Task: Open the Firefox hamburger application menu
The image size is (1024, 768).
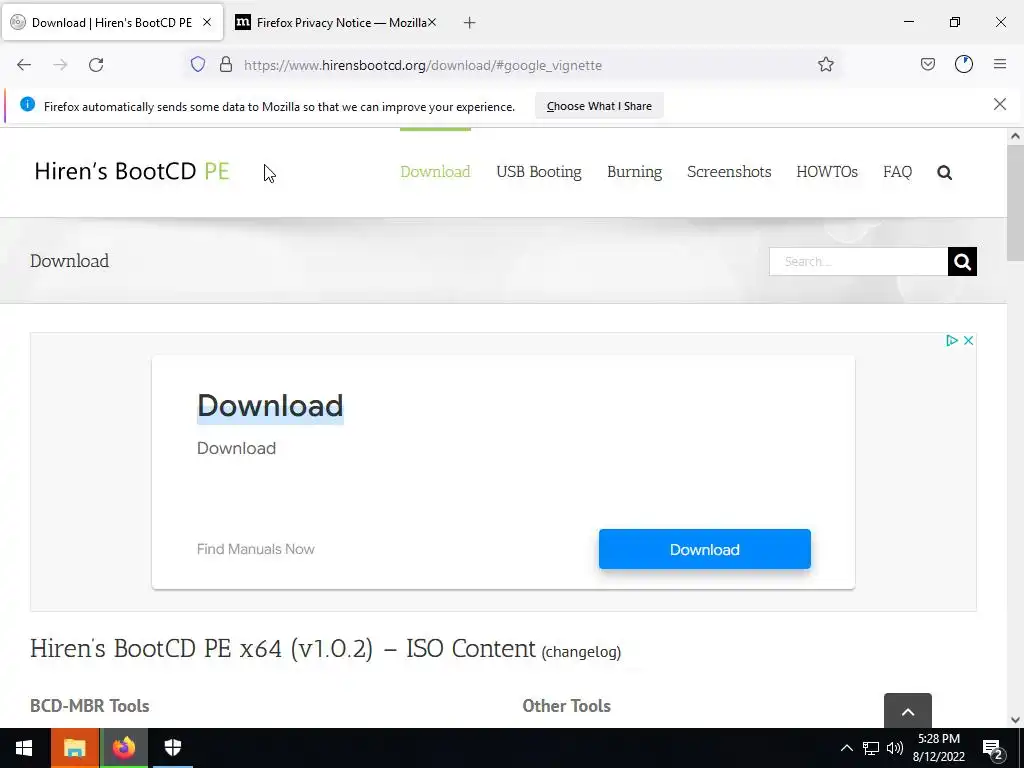Action: click(1000, 64)
